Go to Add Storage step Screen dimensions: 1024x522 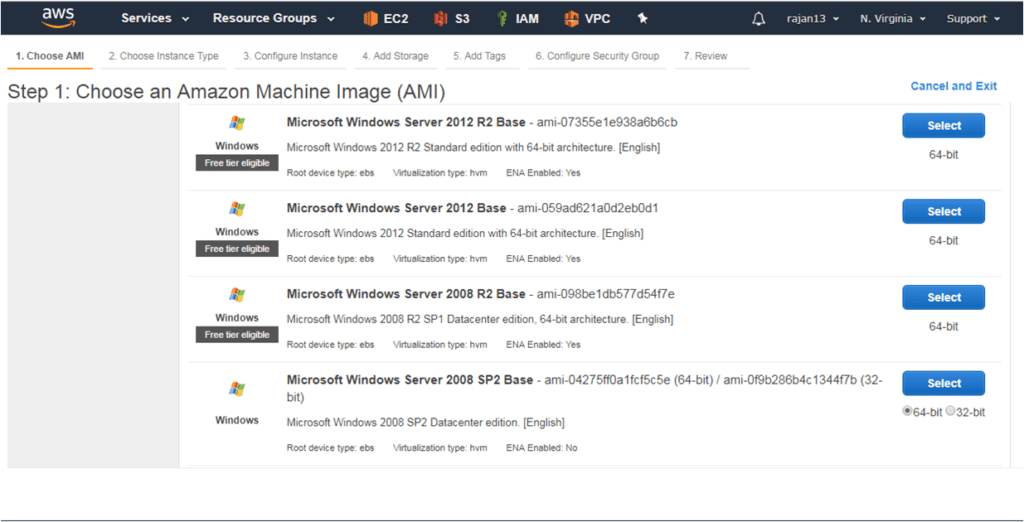point(396,56)
